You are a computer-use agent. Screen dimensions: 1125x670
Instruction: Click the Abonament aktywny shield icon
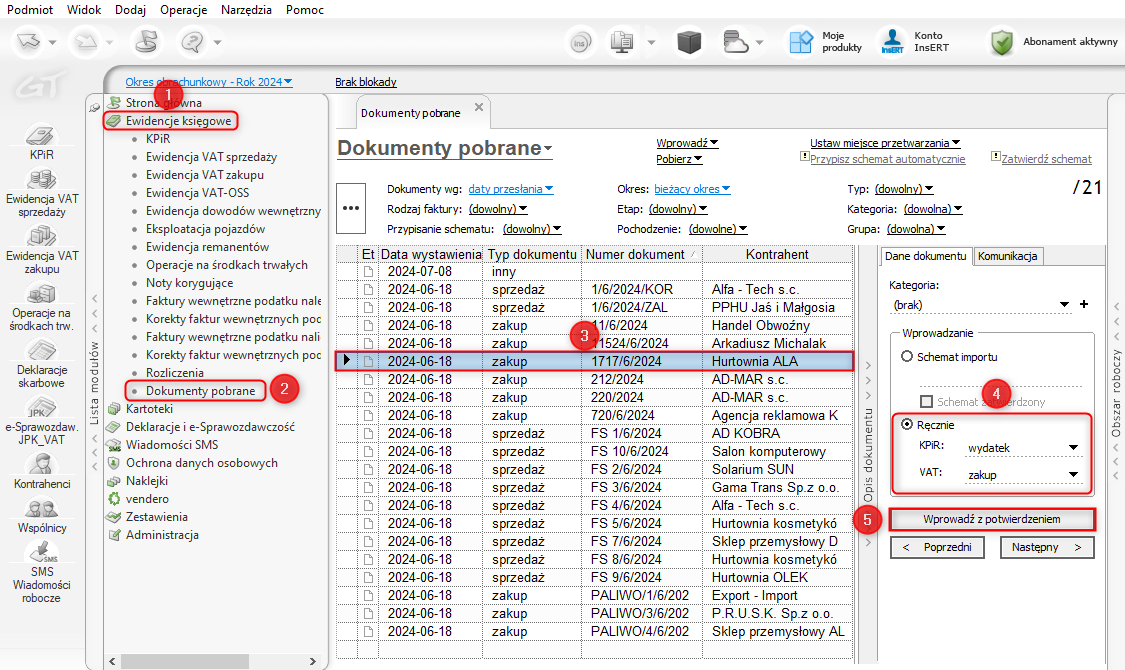pos(1002,42)
